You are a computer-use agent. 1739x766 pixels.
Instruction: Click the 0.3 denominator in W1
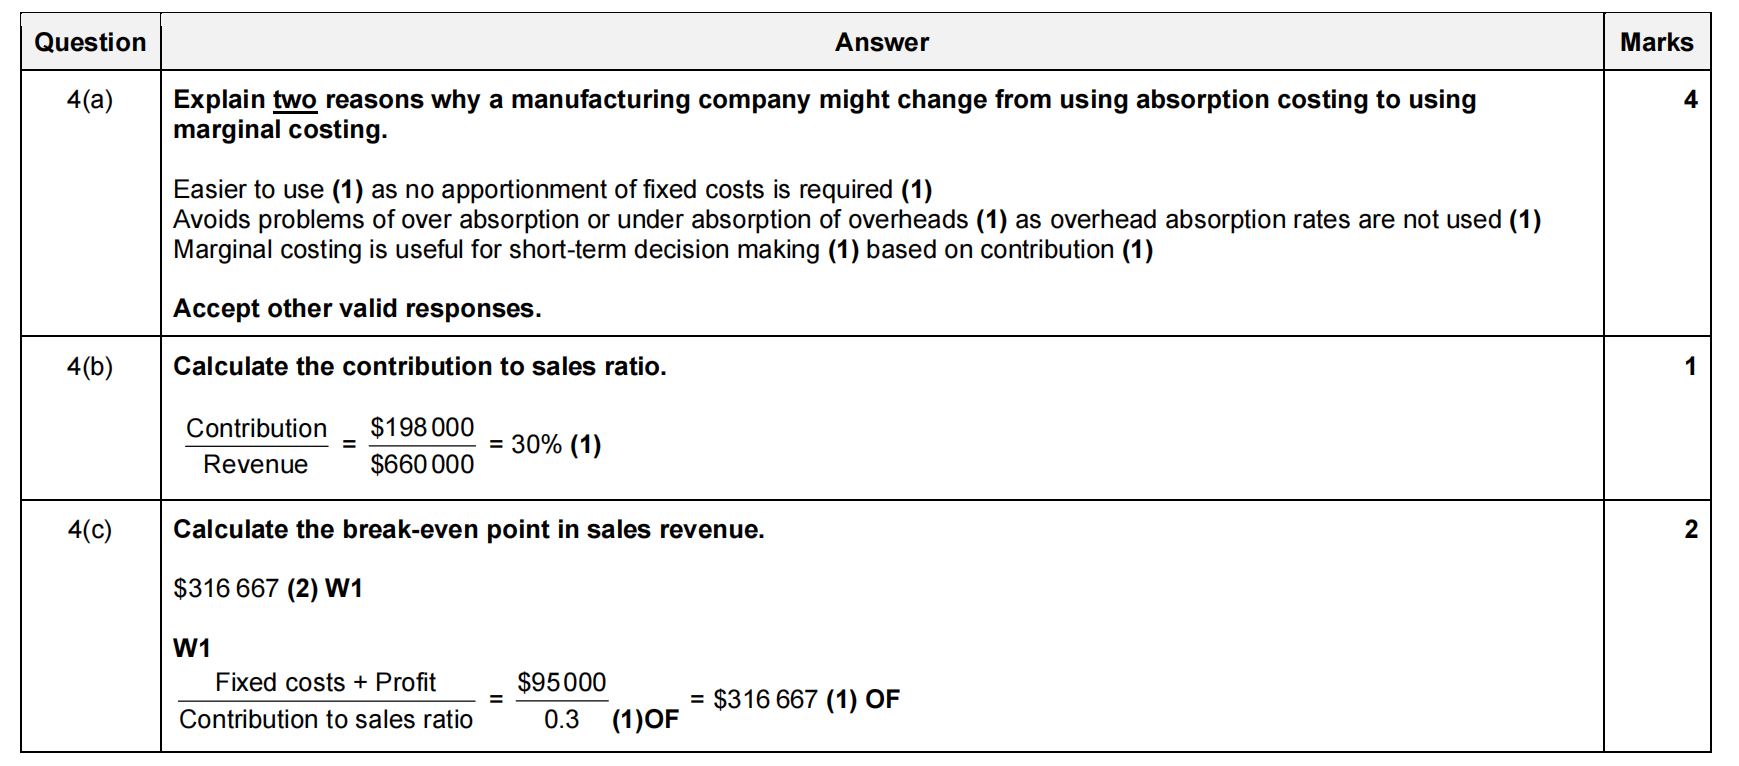pos(561,719)
